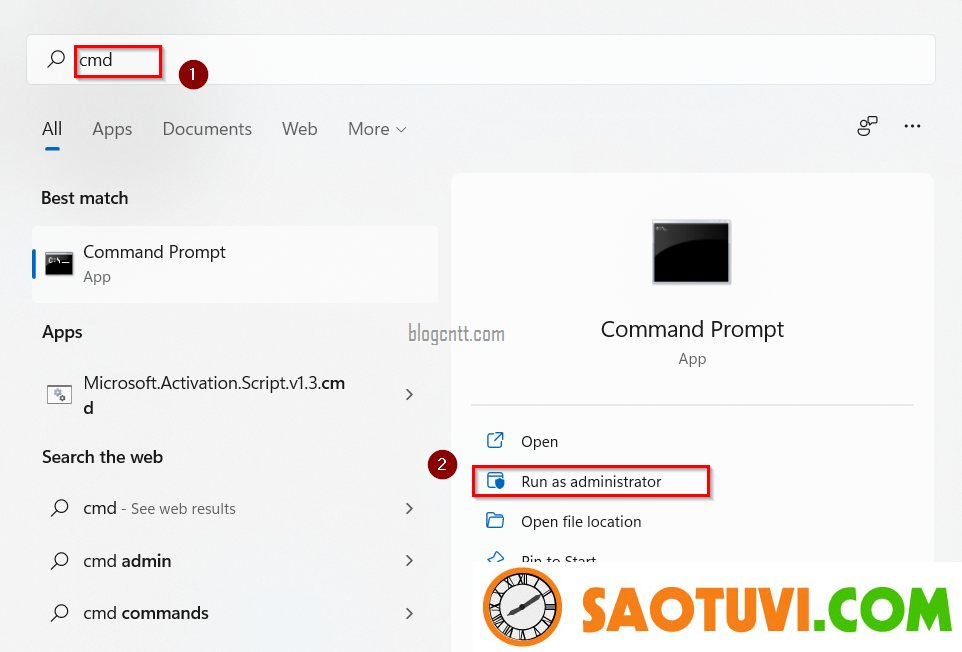The width and height of the screenshot is (962, 652).
Task: Click Open in the Command Prompt panel
Action: [539, 442]
